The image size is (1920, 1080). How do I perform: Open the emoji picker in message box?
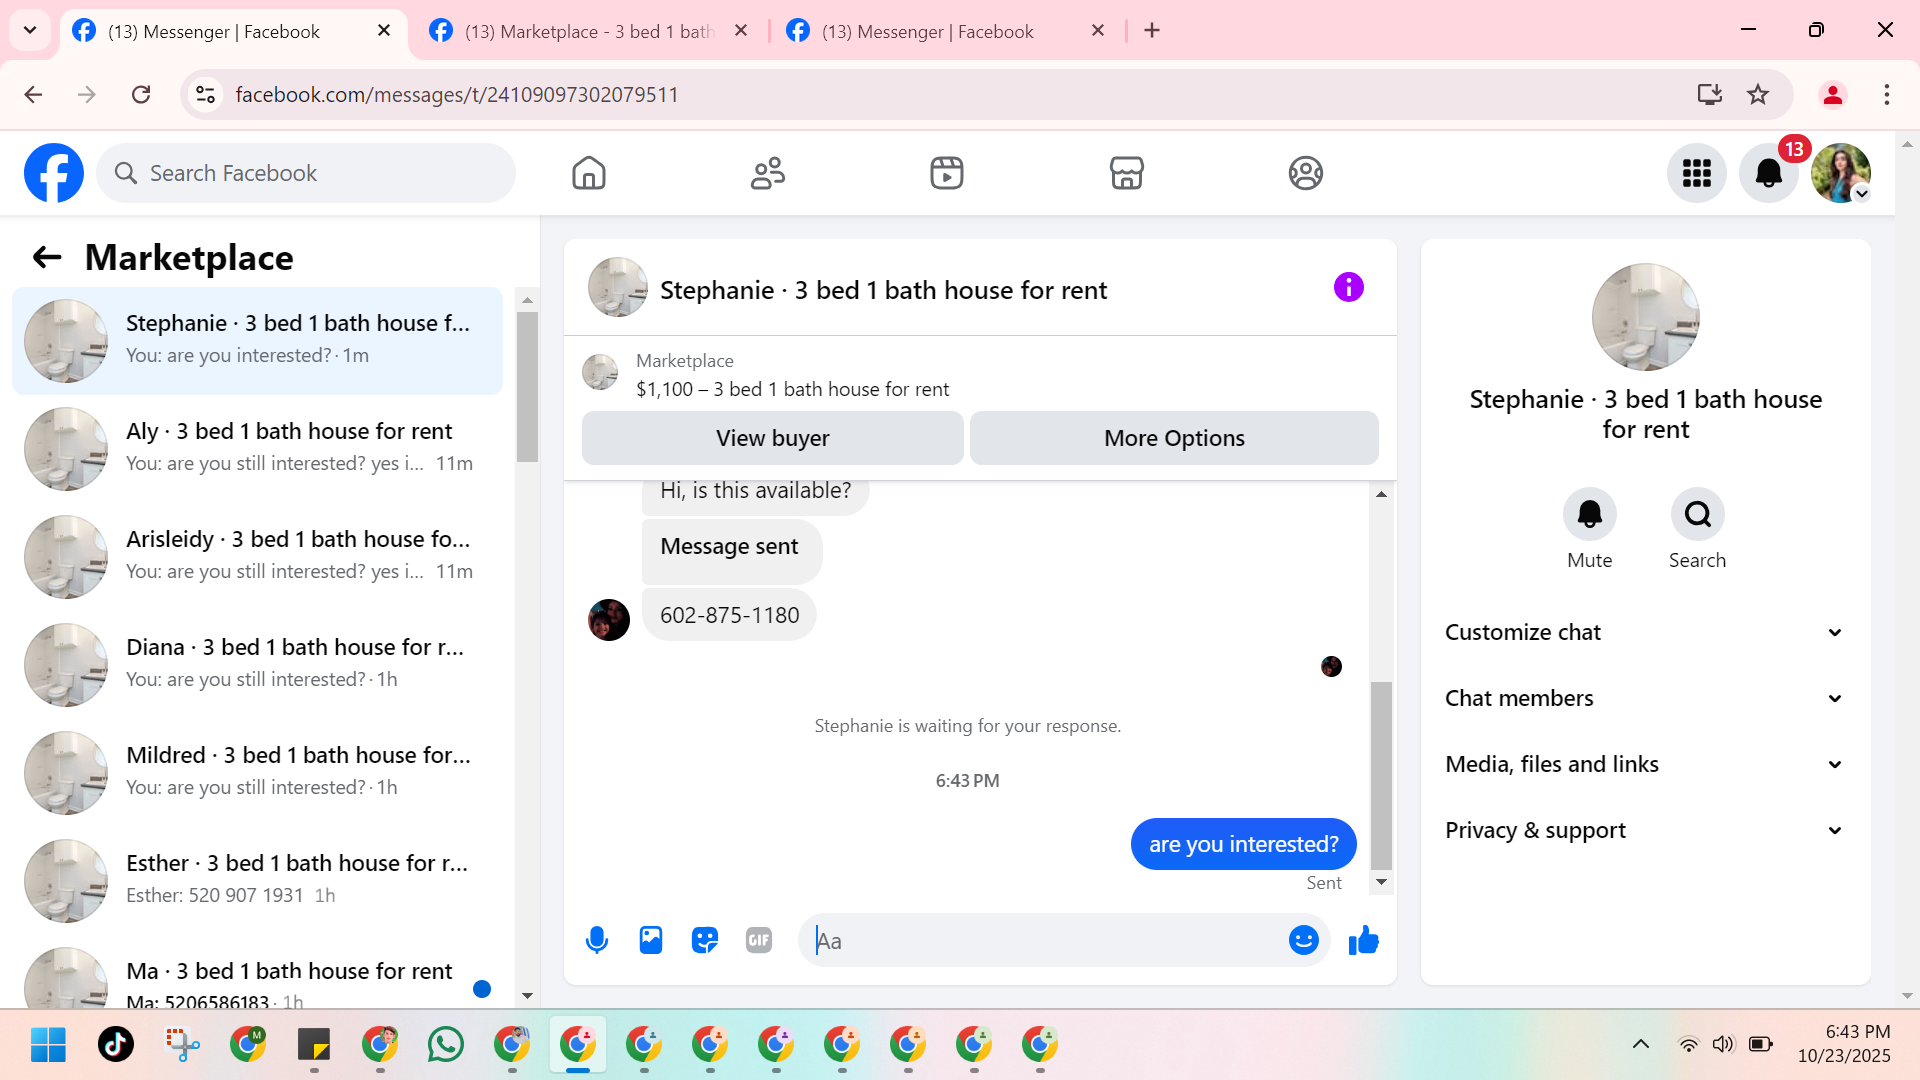pos(1303,940)
